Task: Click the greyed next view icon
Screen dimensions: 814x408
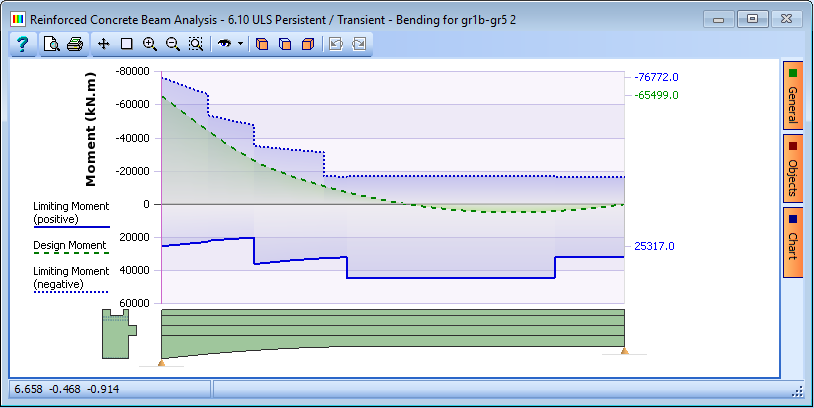Action: (359, 44)
